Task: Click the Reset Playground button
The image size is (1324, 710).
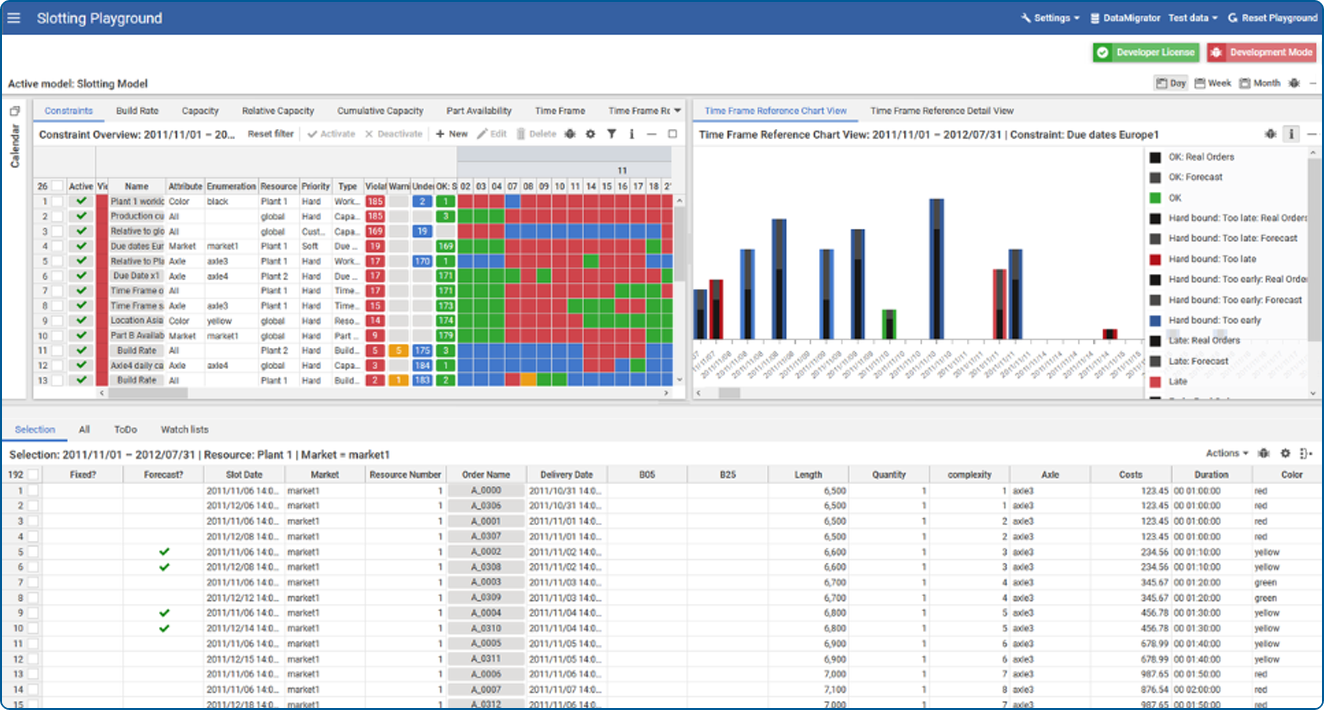Action: pos(1273,18)
